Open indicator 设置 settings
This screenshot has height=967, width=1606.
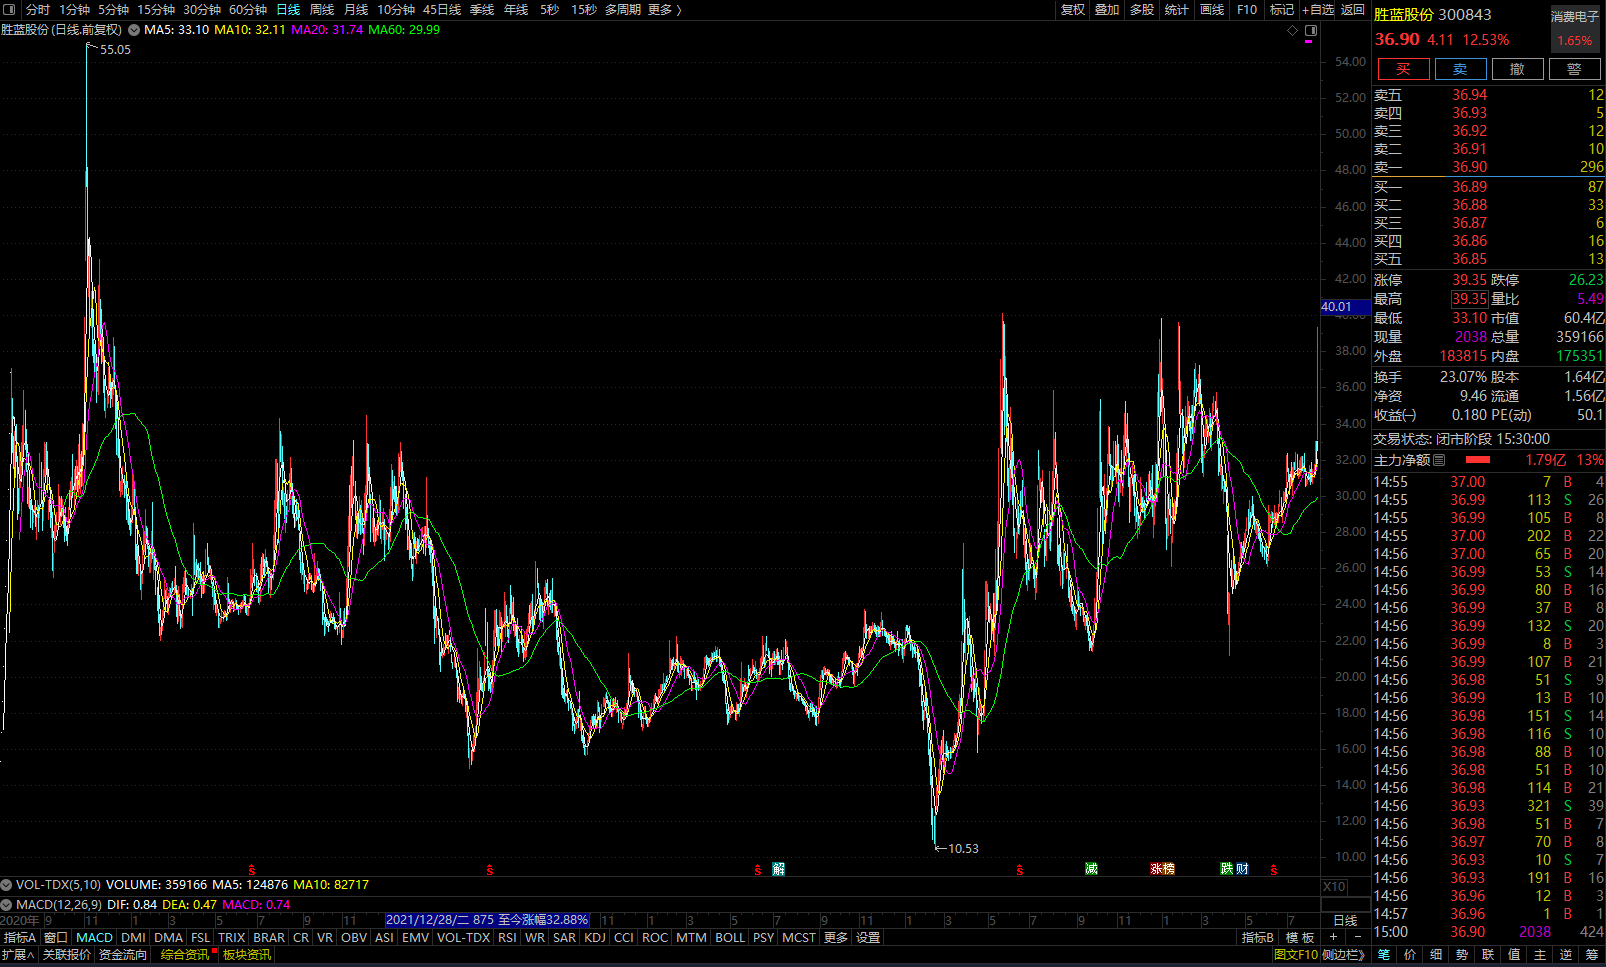pyautogui.click(x=868, y=938)
